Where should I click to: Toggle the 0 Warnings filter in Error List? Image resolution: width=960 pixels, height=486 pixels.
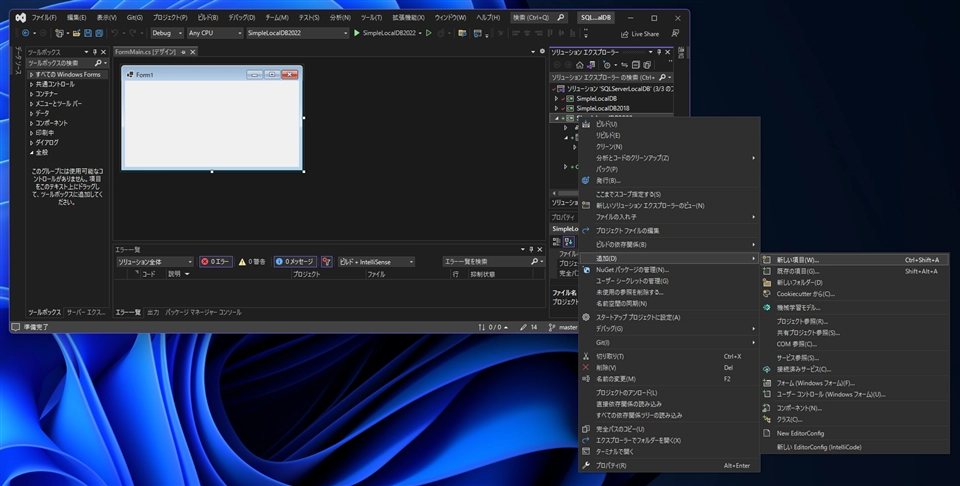tap(251, 261)
